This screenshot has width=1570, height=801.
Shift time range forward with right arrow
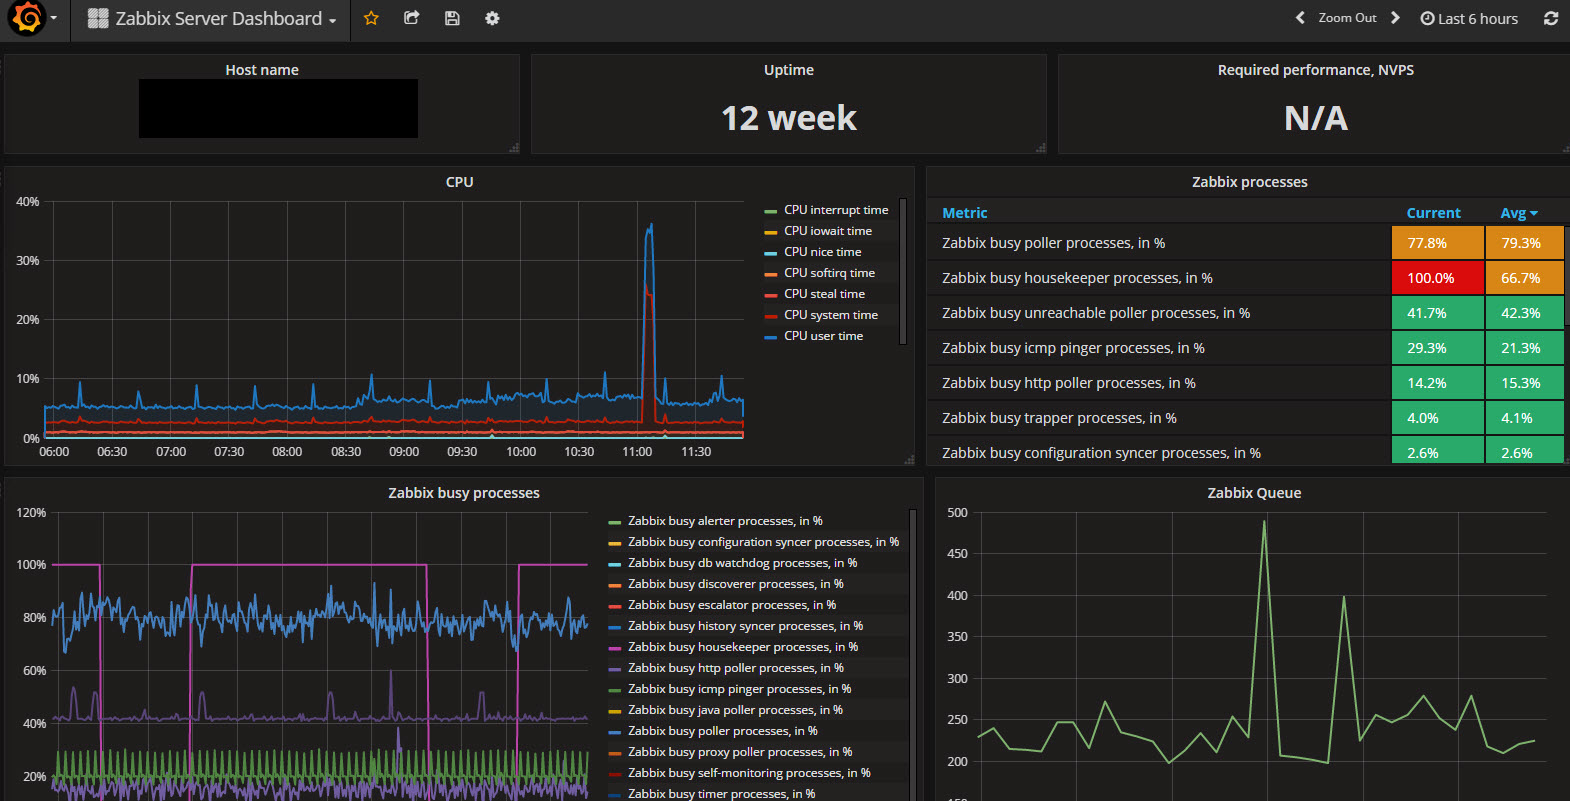(x=1395, y=18)
